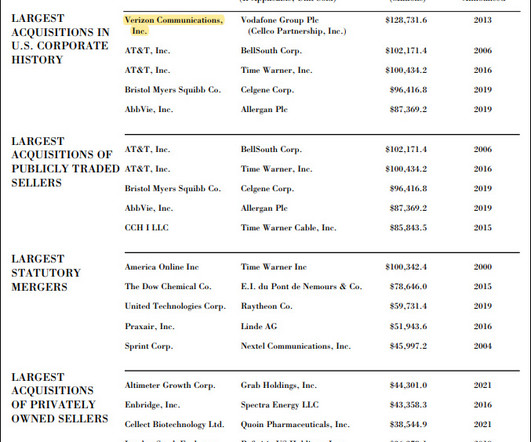Screen dimensions: 531x442
Task: Select 'Linde AG' seller name
Action: pos(259,327)
